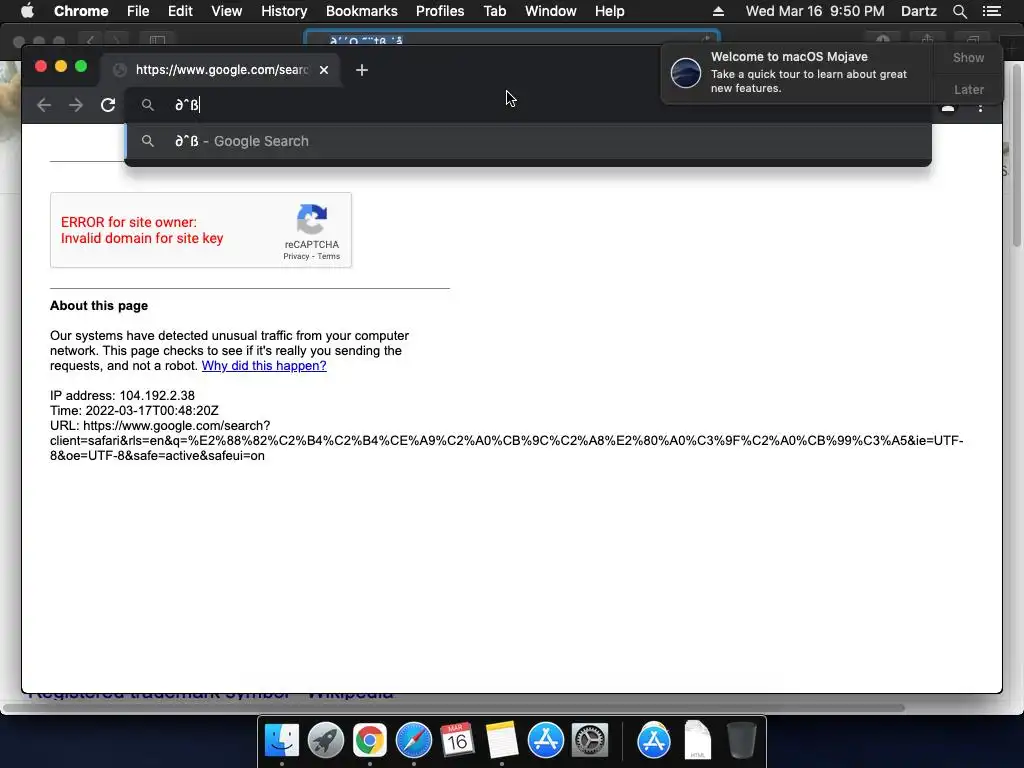1024x768 pixels.
Task: Click the IP address 104.192.2.38 text
Action: point(122,396)
